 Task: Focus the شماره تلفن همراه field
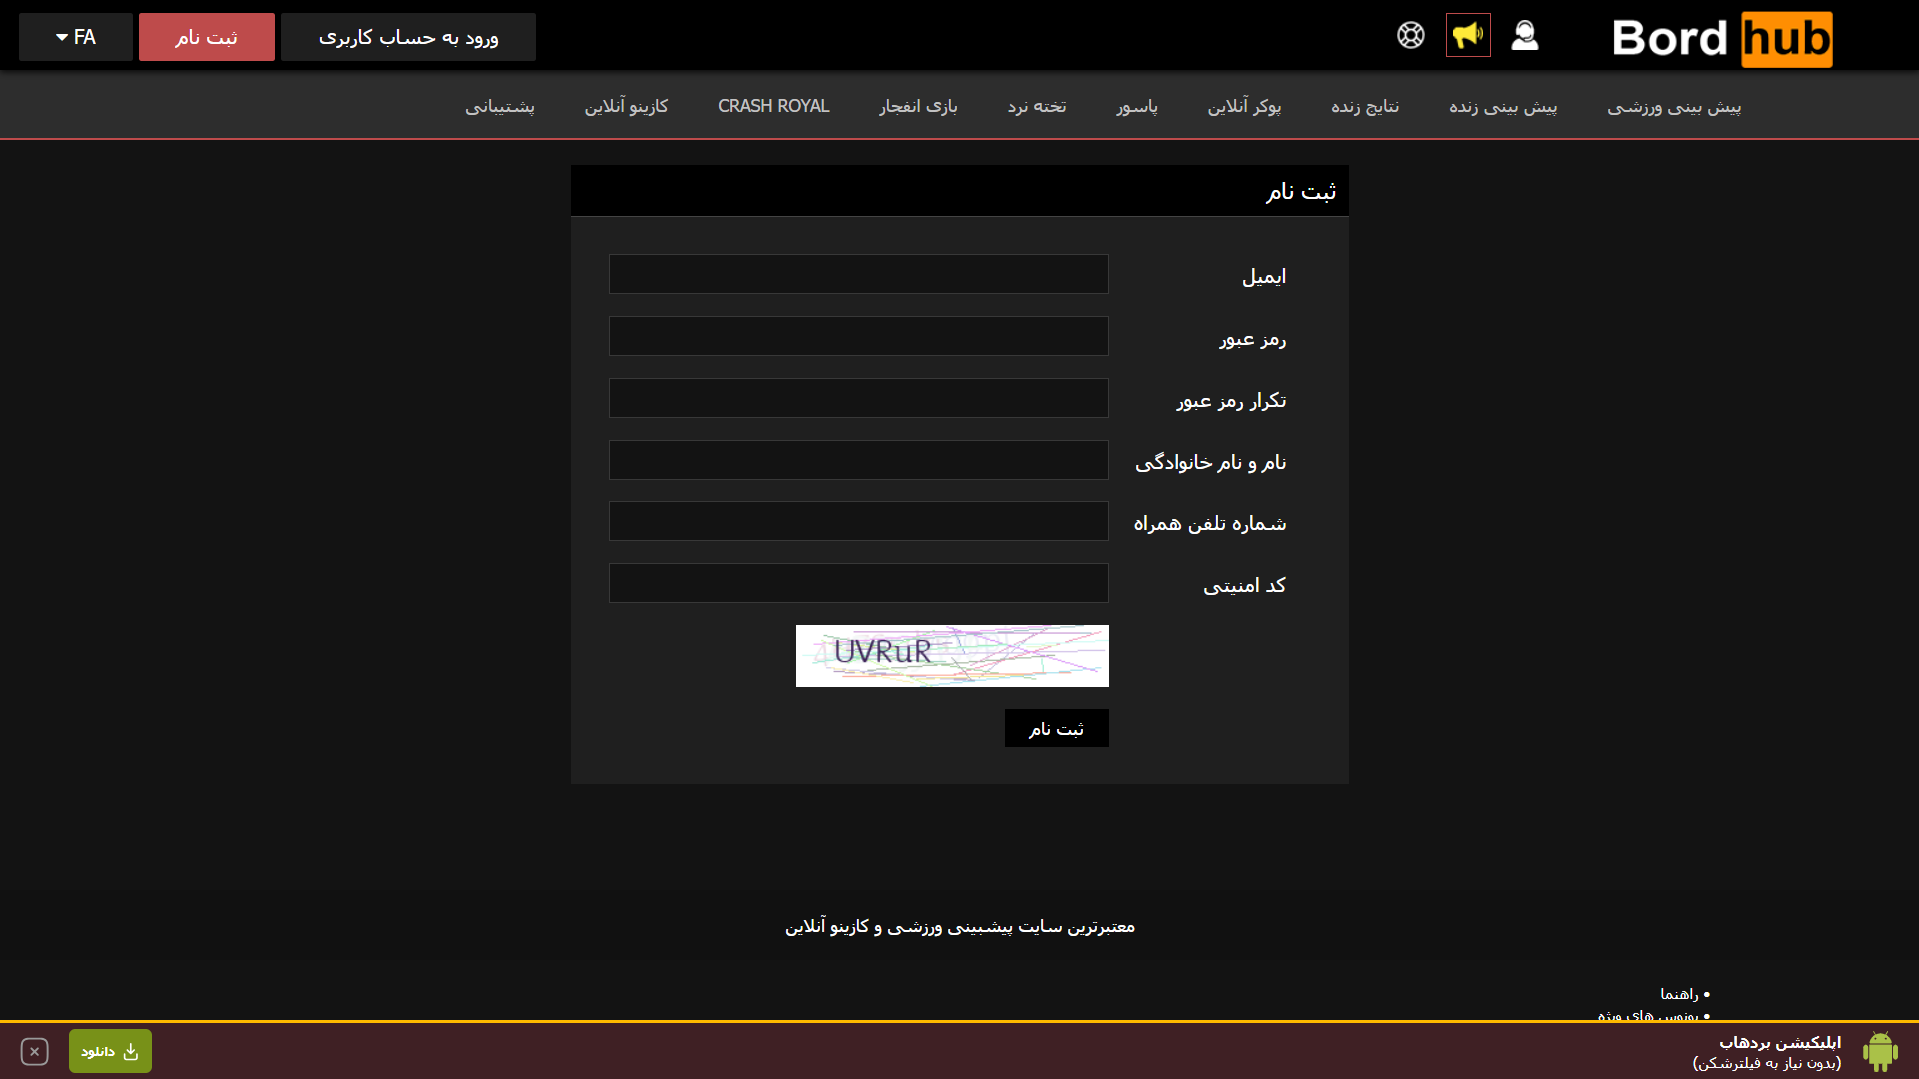tap(859, 521)
